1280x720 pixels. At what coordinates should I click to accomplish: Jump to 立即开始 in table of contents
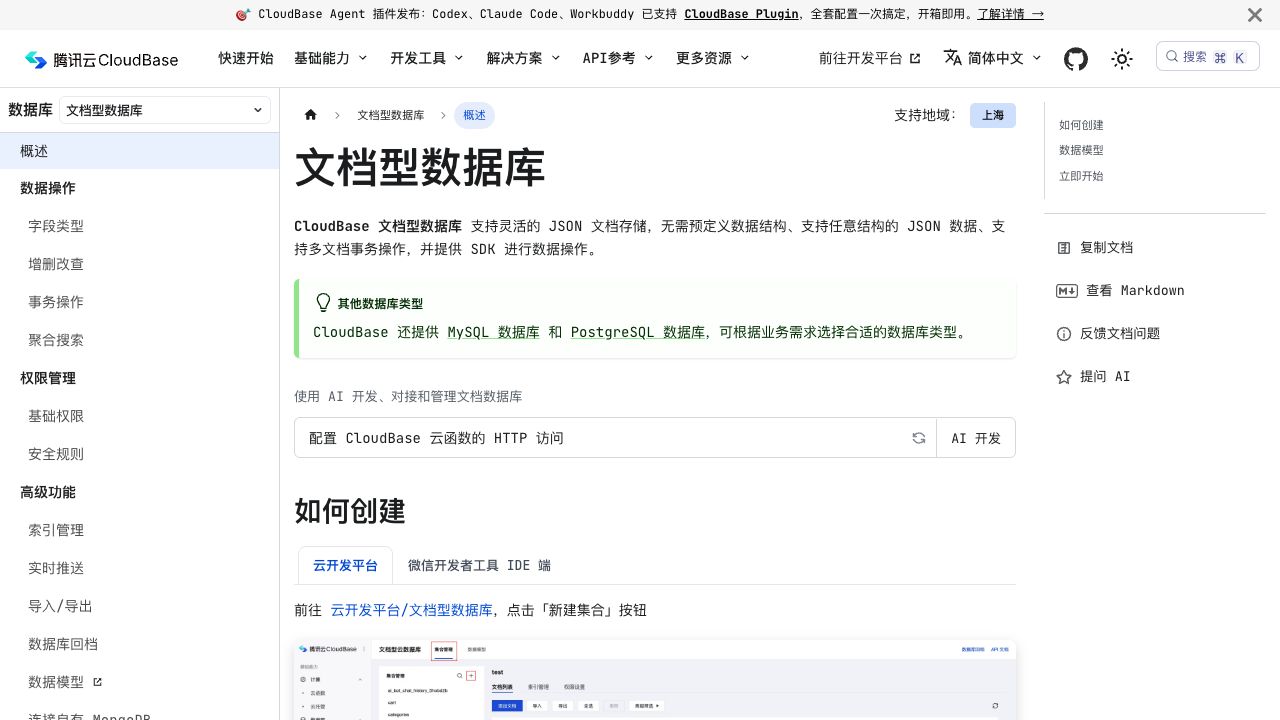click(x=1081, y=176)
